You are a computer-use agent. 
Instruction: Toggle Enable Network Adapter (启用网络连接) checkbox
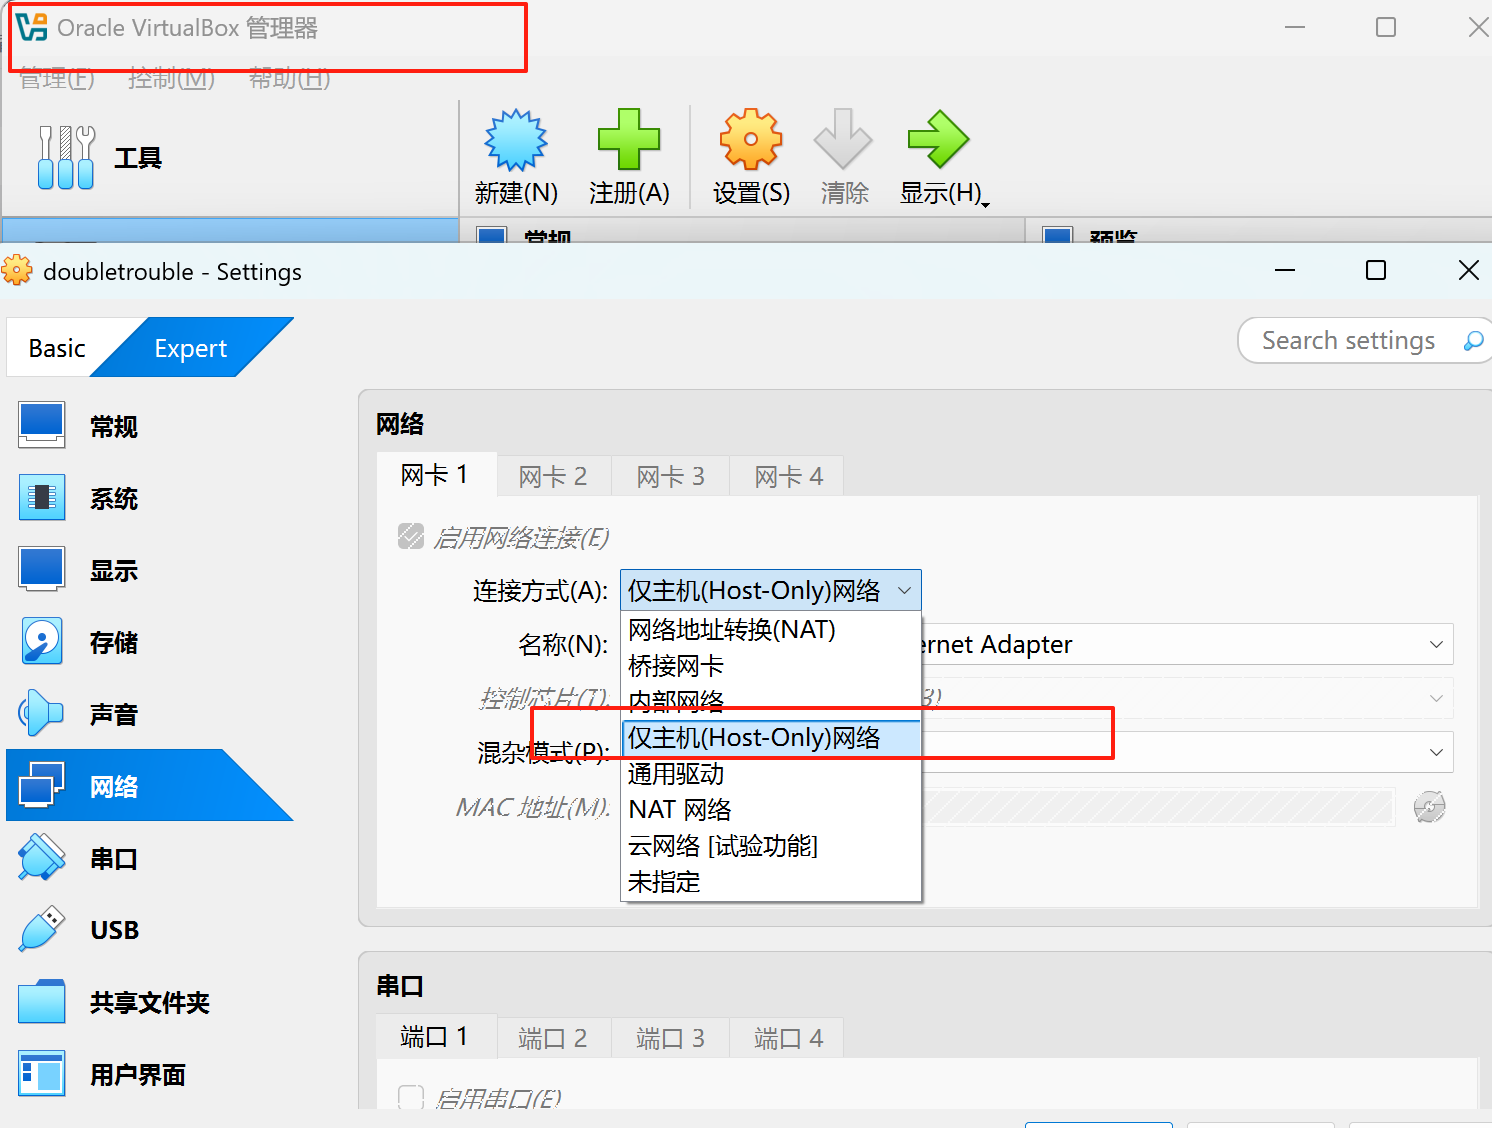click(x=411, y=537)
